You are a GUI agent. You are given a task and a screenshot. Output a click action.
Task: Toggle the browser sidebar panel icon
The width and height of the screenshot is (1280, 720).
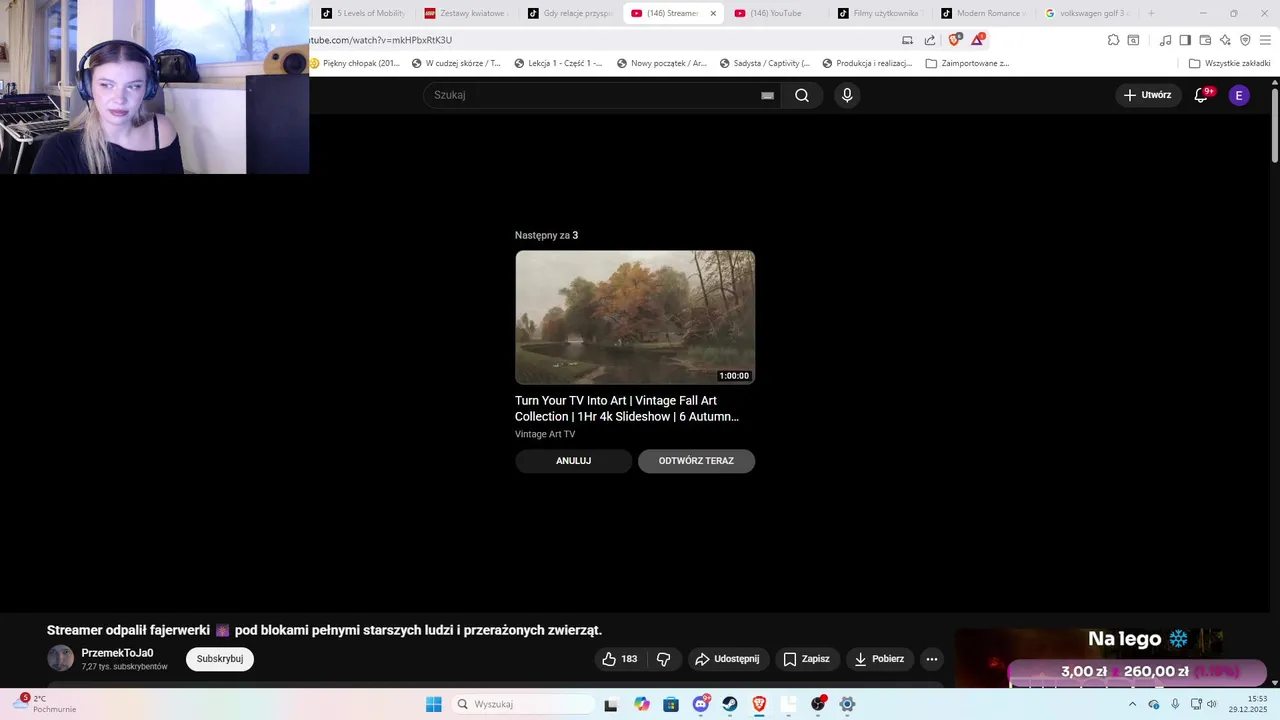pyautogui.click(x=1185, y=40)
